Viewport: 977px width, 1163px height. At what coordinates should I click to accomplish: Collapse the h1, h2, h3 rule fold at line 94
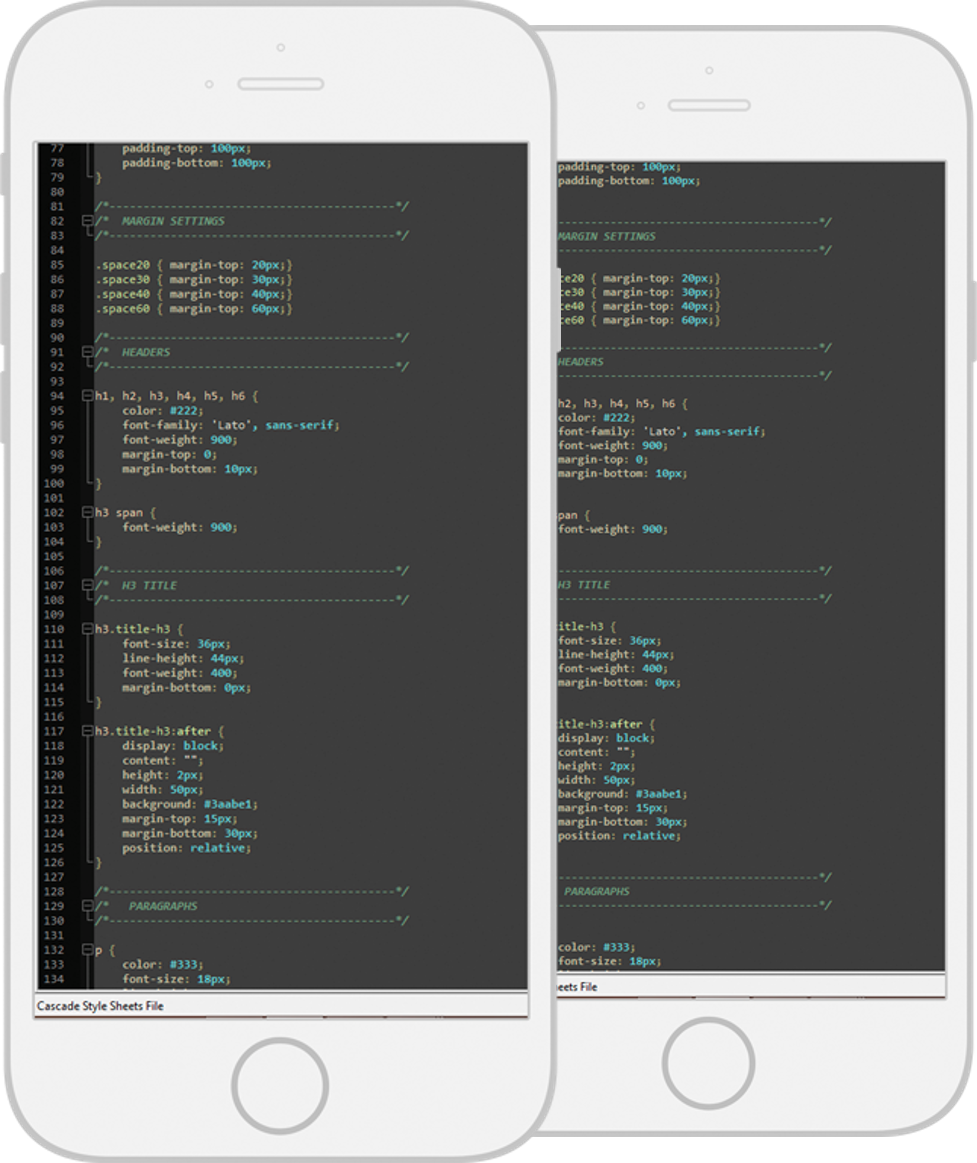[88, 396]
